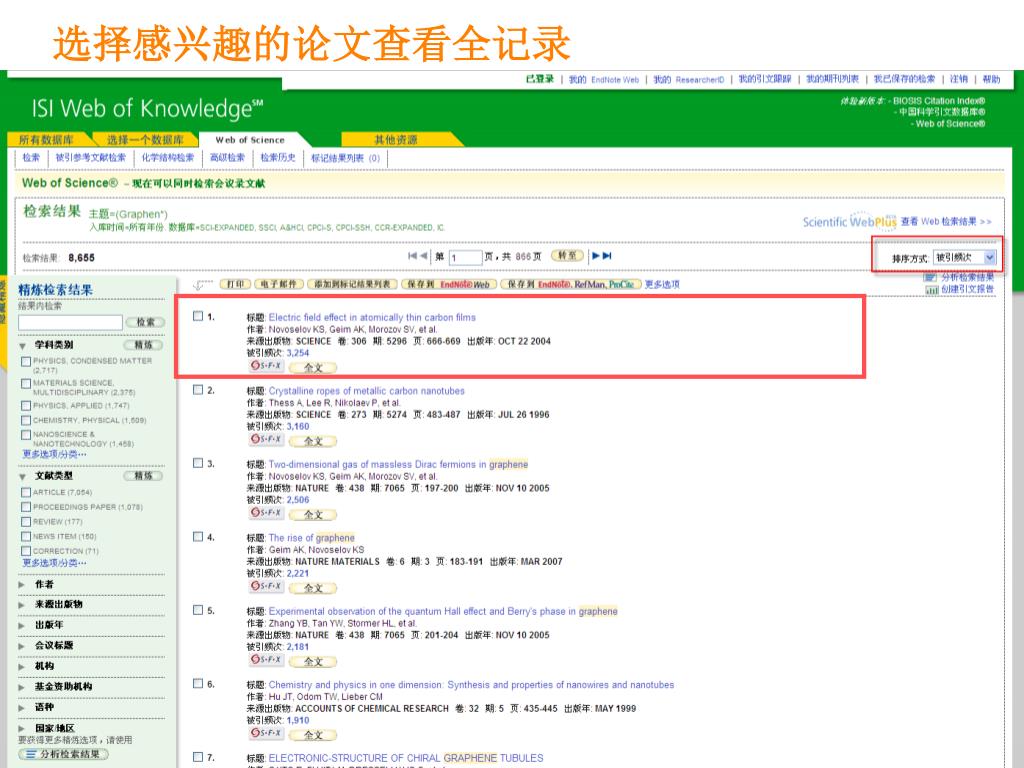
Task: Enable the ARTICLE document type filter
Action: pos(26,492)
